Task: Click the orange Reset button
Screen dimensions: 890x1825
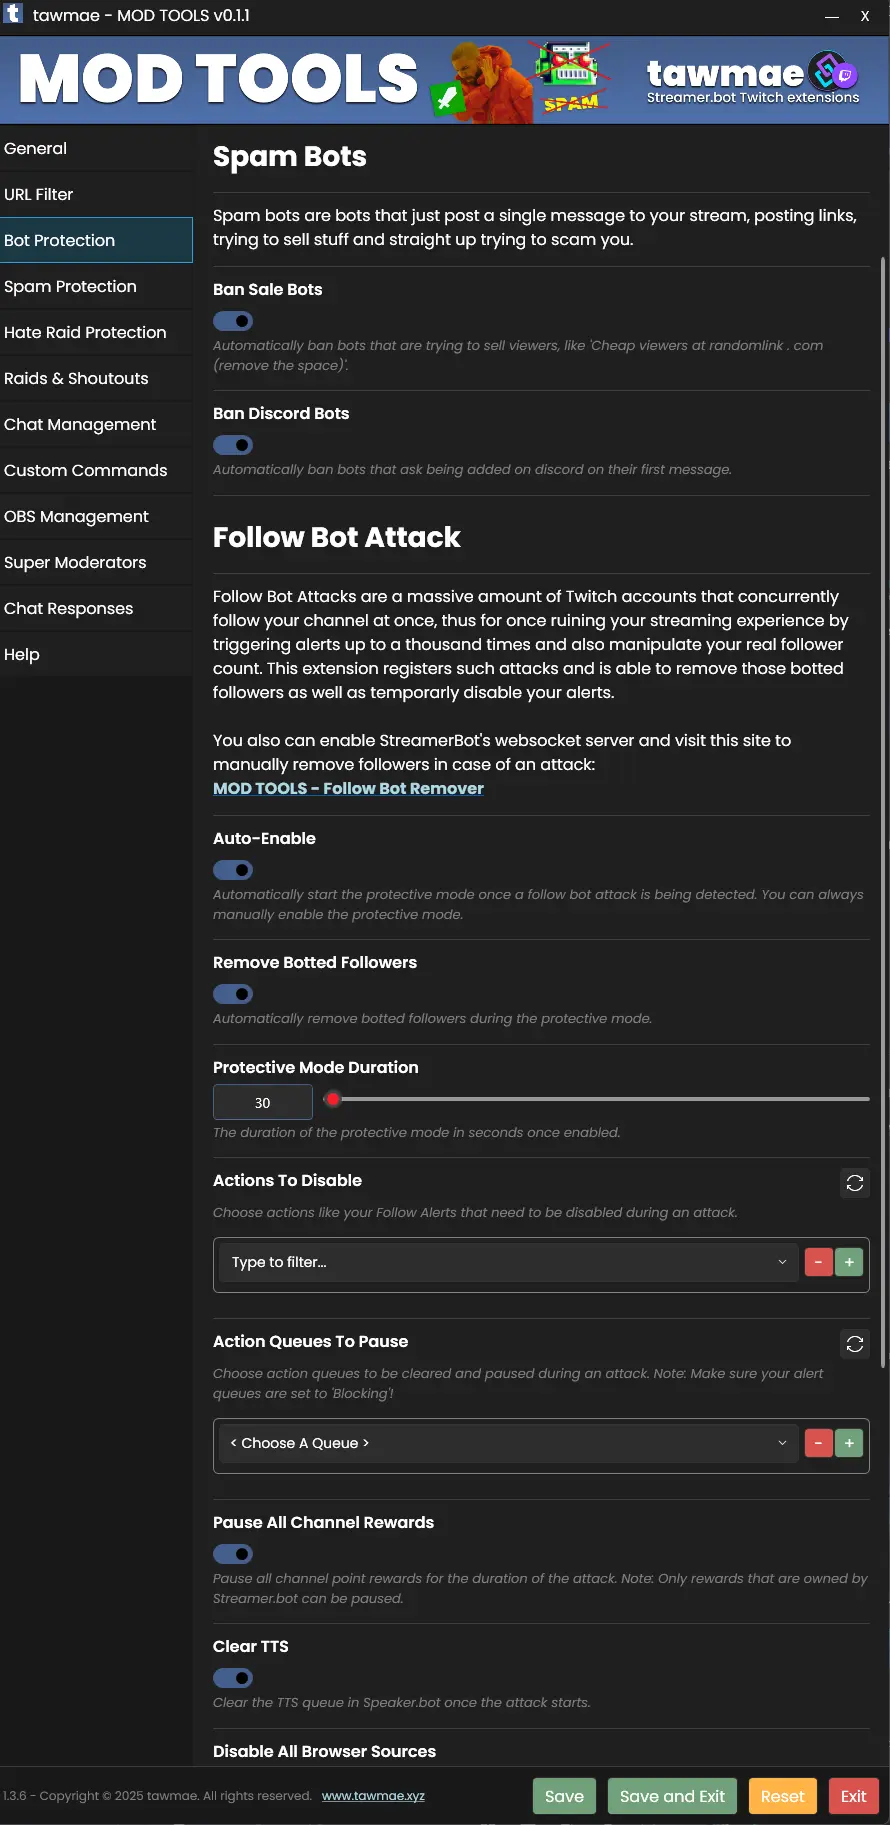Action: pos(782,1796)
